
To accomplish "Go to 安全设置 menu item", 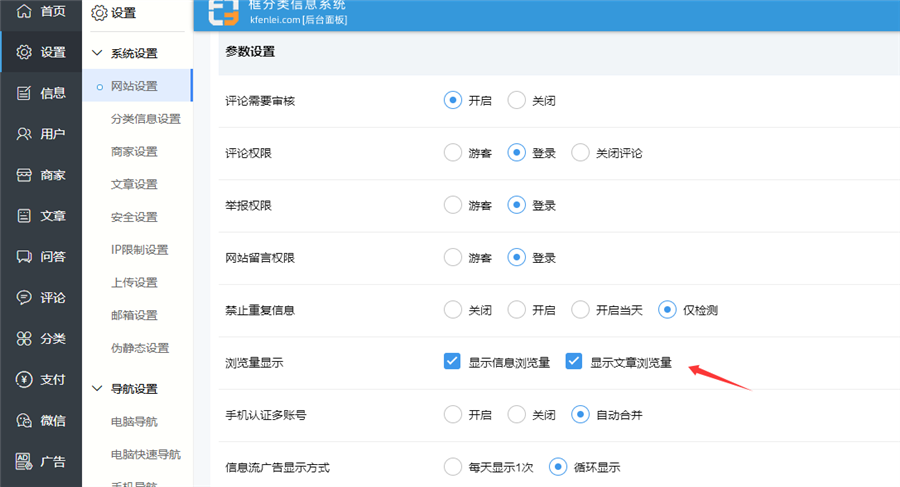I will pos(134,217).
